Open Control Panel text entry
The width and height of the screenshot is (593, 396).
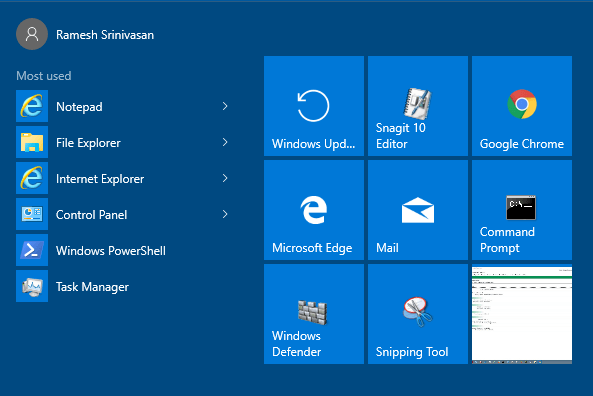(x=92, y=214)
